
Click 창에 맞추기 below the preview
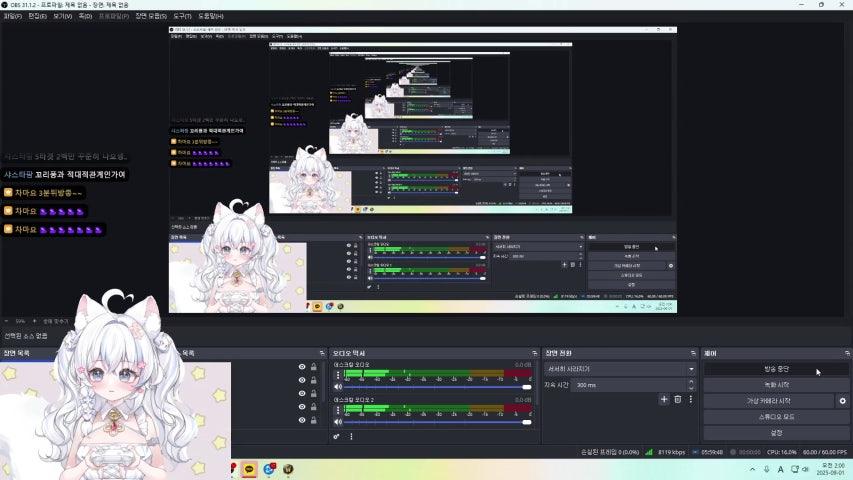(x=55, y=321)
